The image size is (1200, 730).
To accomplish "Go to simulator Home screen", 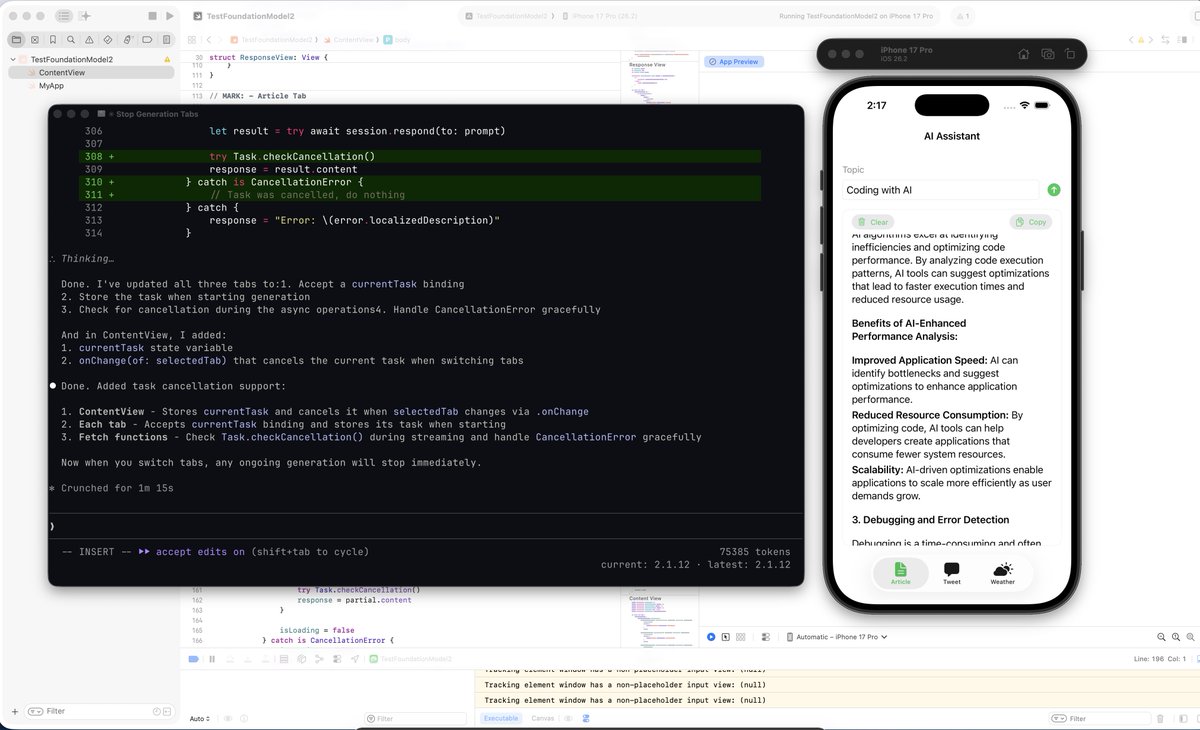I will click(1024, 54).
